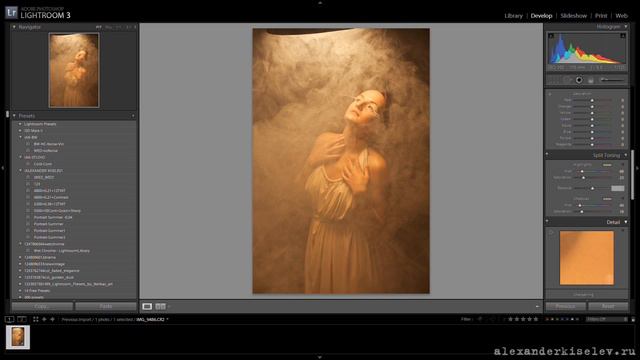Image resolution: width=640 pixels, height=360 pixels.
Task: Open the Library module
Action: pos(513,16)
